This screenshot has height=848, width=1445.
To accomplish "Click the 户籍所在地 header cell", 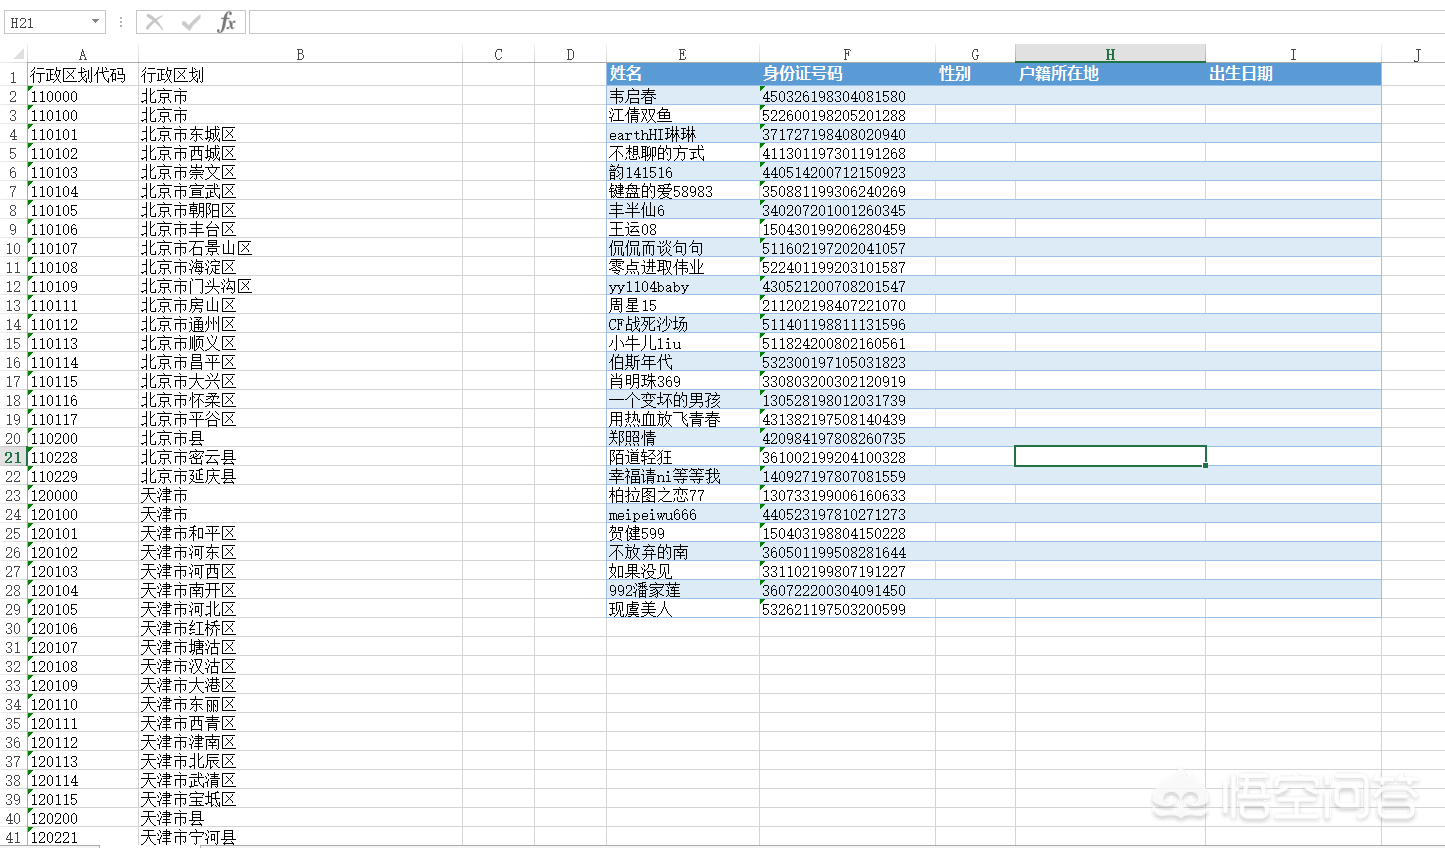I will click(1110, 74).
